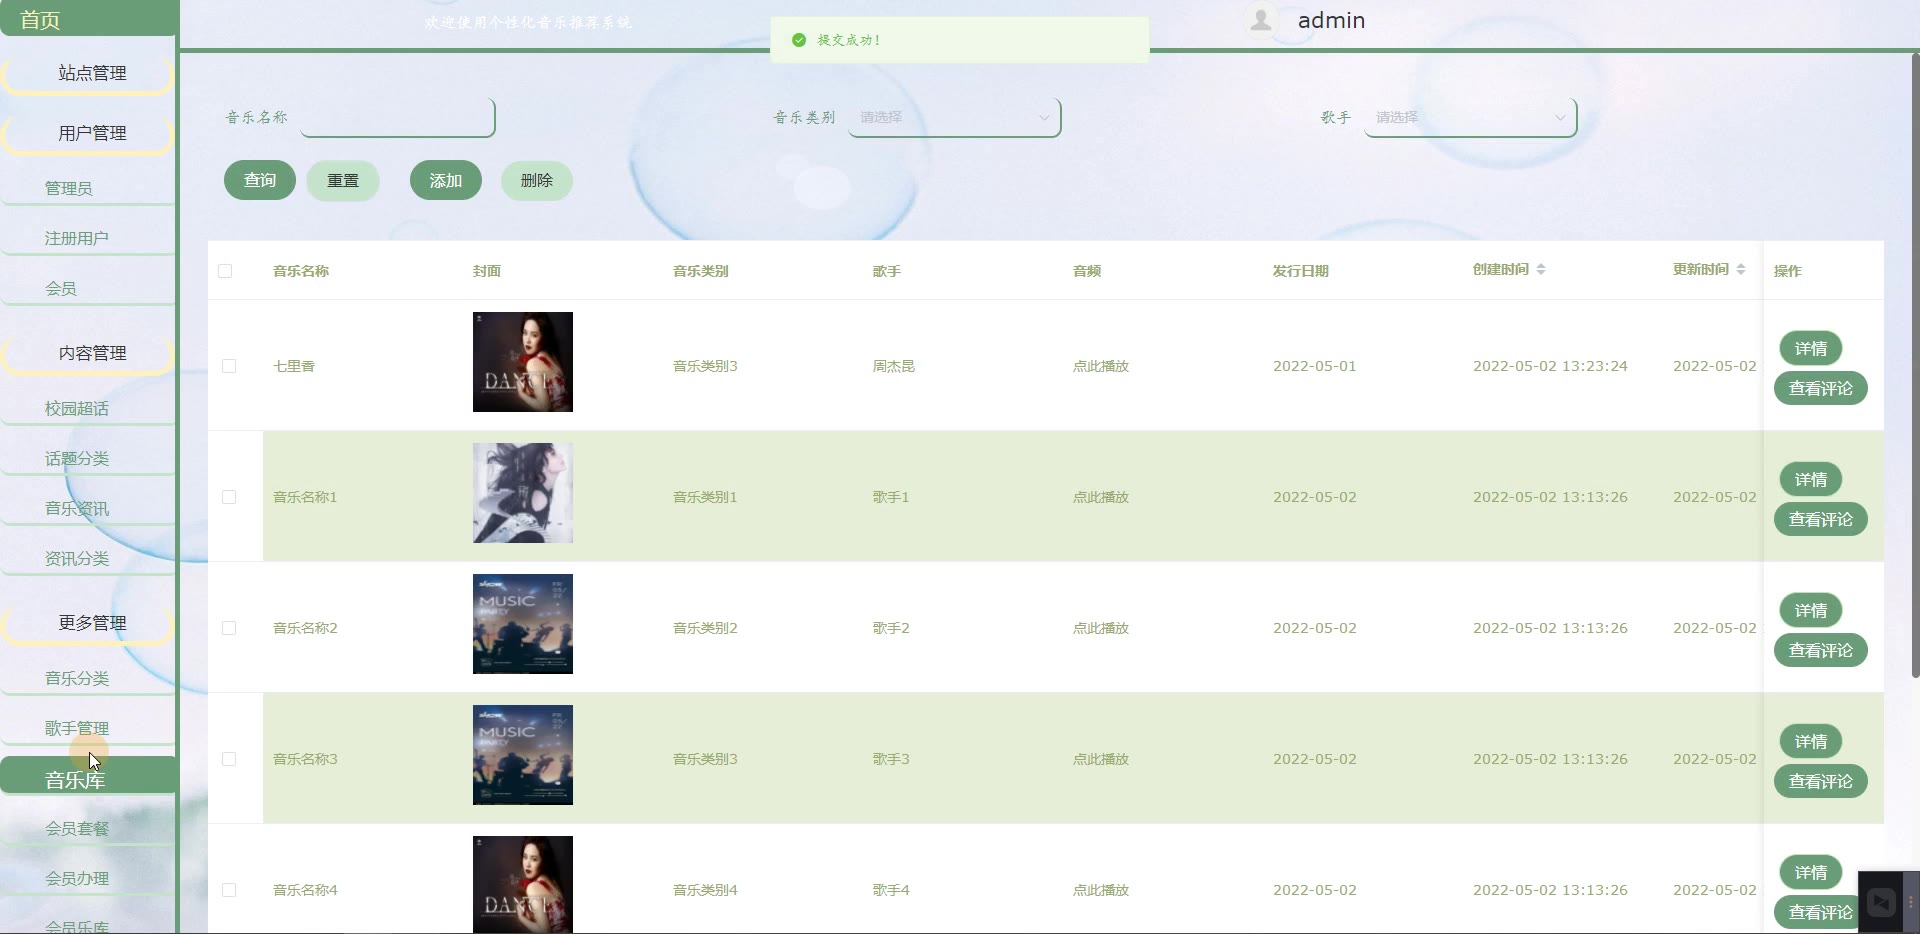
Task: Open 详情 for the 音乐名称4 row
Action: (x=1811, y=872)
